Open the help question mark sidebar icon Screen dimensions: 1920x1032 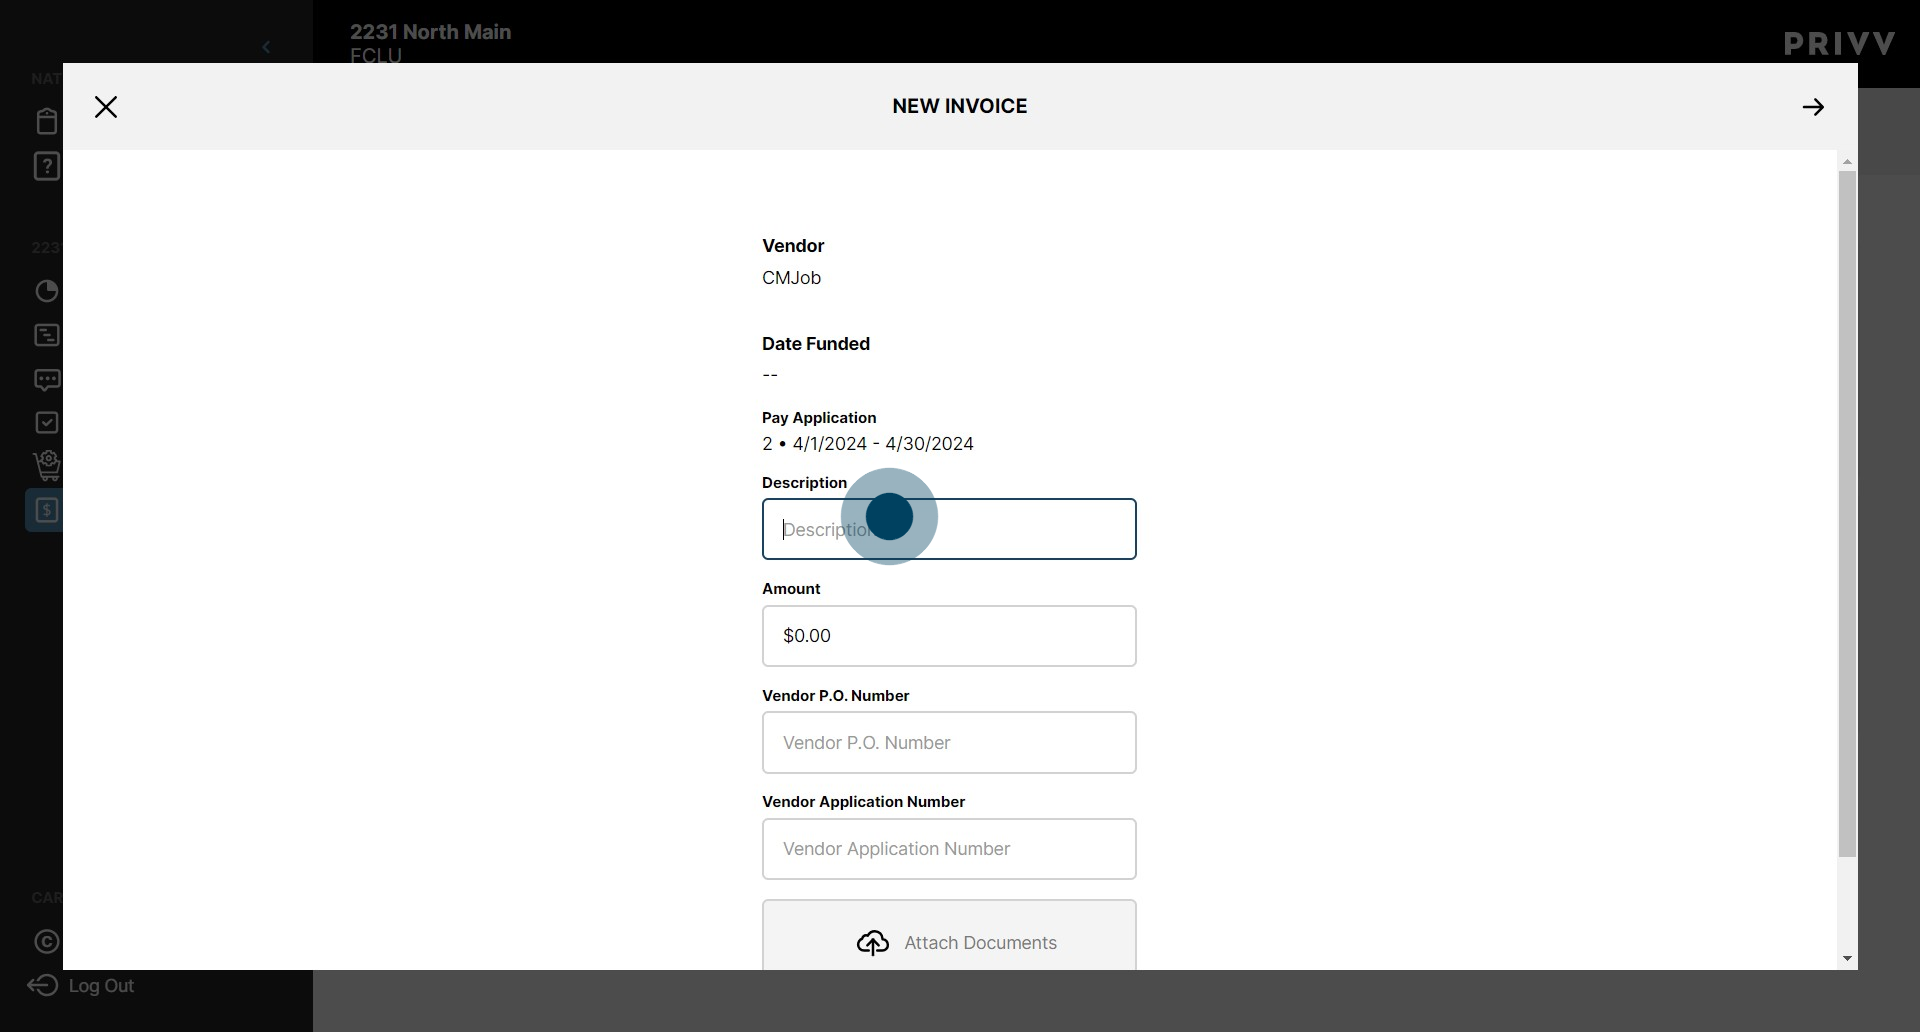click(x=46, y=166)
